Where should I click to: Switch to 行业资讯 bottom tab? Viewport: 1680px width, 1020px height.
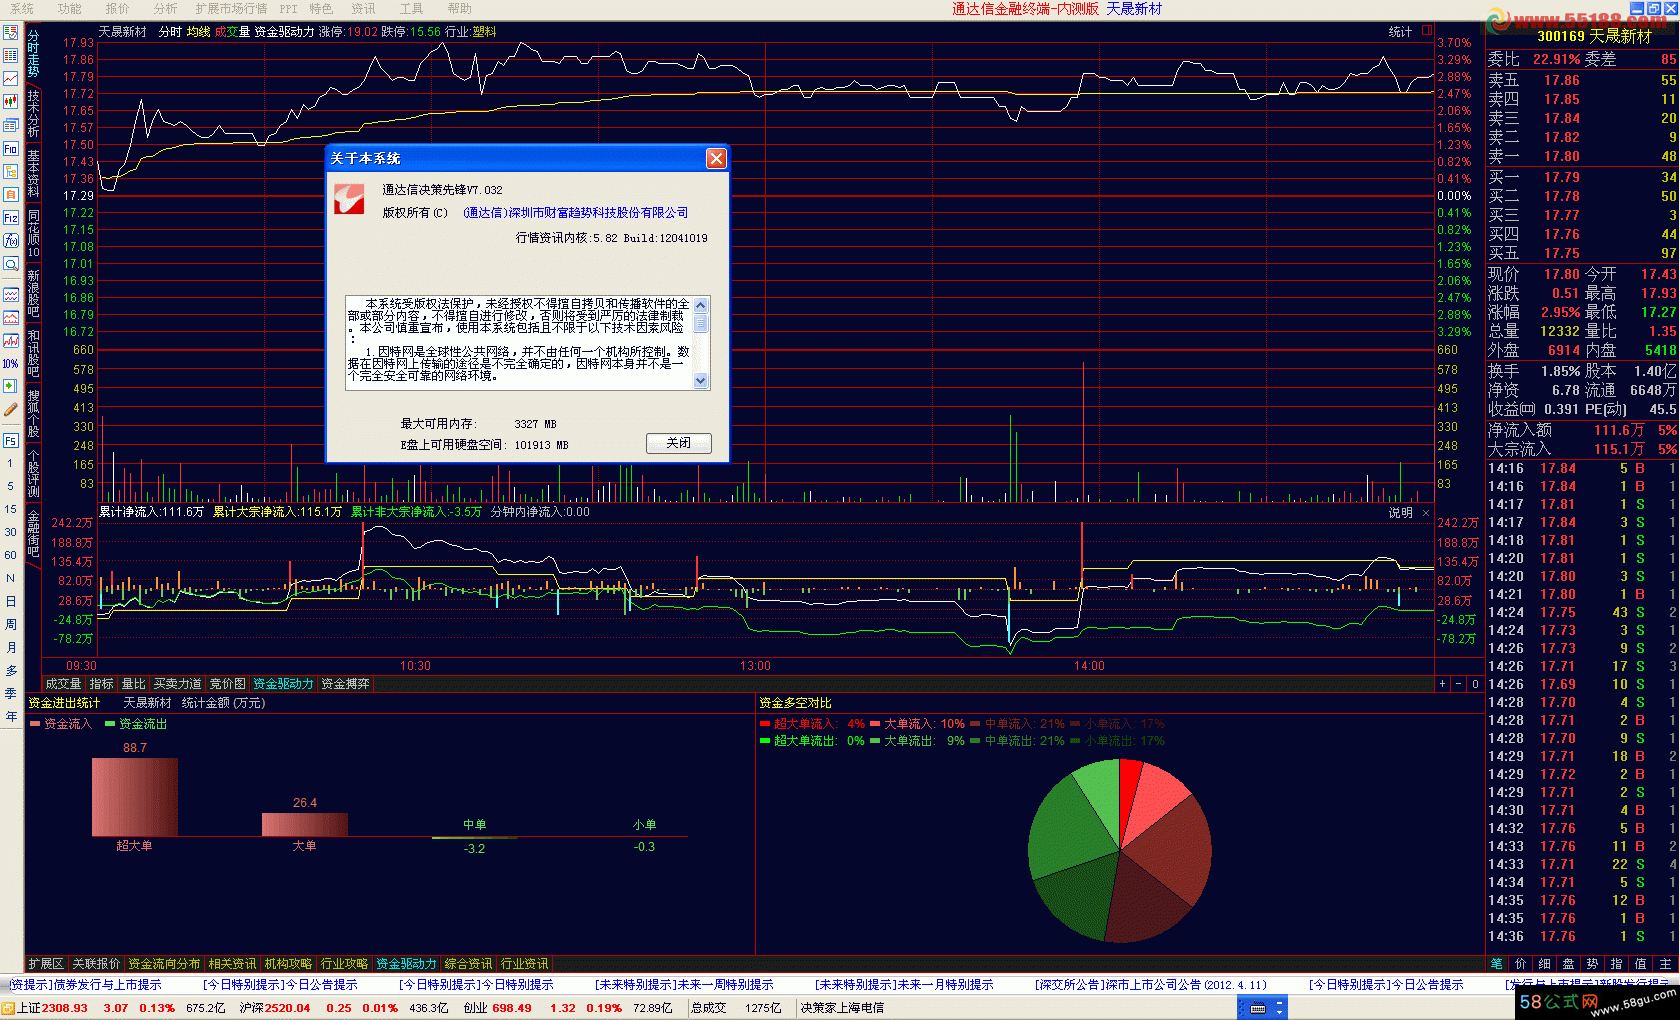[x=524, y=964]
